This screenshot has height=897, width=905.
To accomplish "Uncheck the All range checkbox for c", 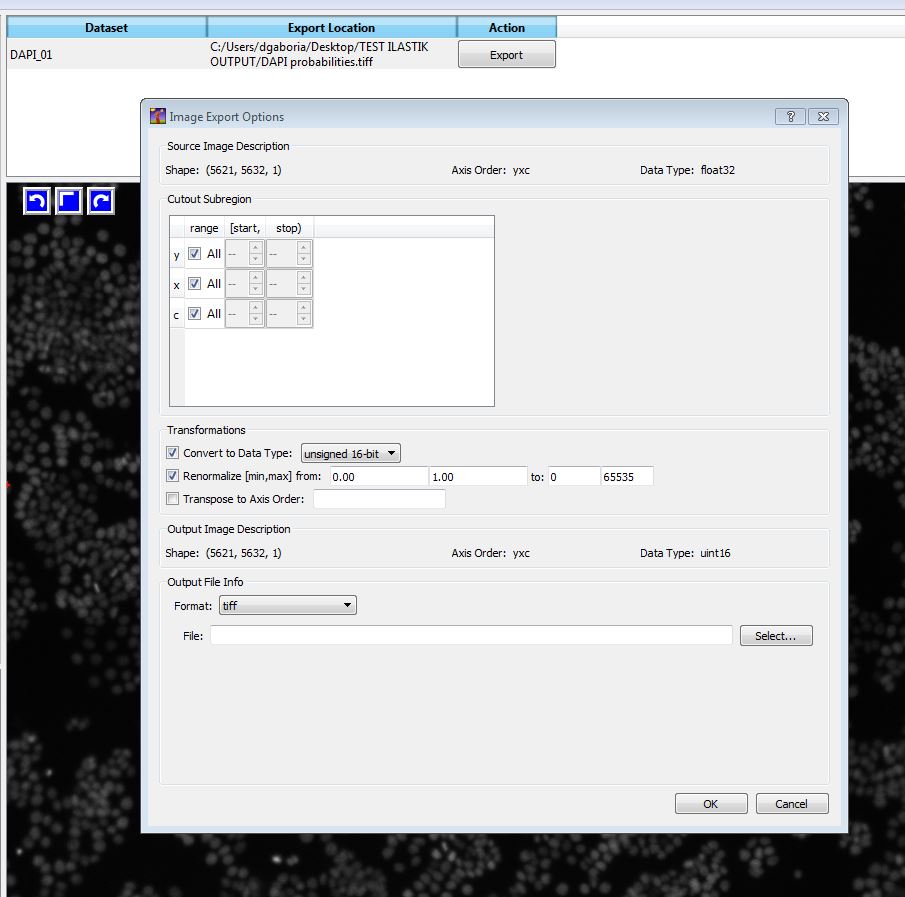I will [x=195, y=313].
